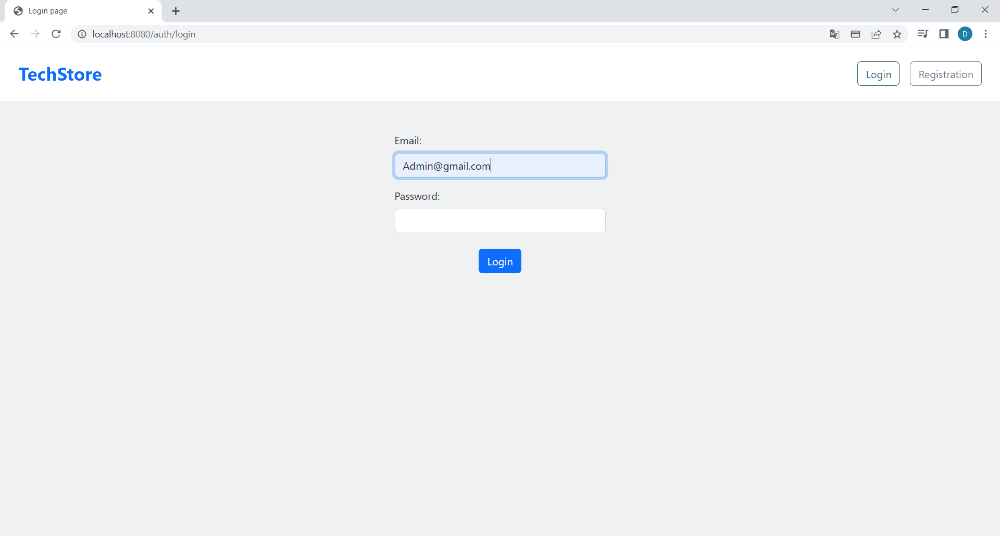This screenshot has width=1000, height=536.
Task: Open the translate page icon
Action: point(834,34)
